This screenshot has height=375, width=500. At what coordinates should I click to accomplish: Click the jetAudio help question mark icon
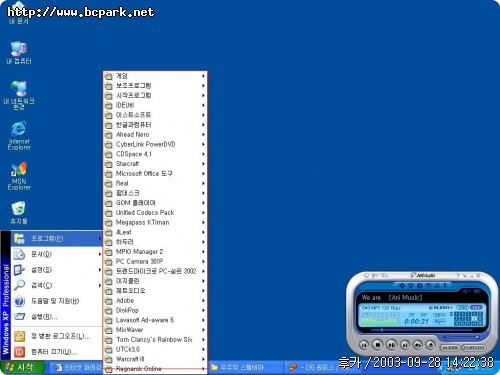coord(458,275)
